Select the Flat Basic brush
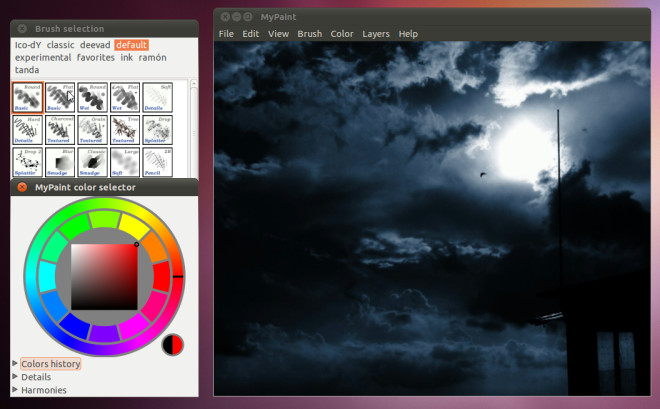Image resolution: width=660 pixels, height=409 pixels. tap(60, 97)
